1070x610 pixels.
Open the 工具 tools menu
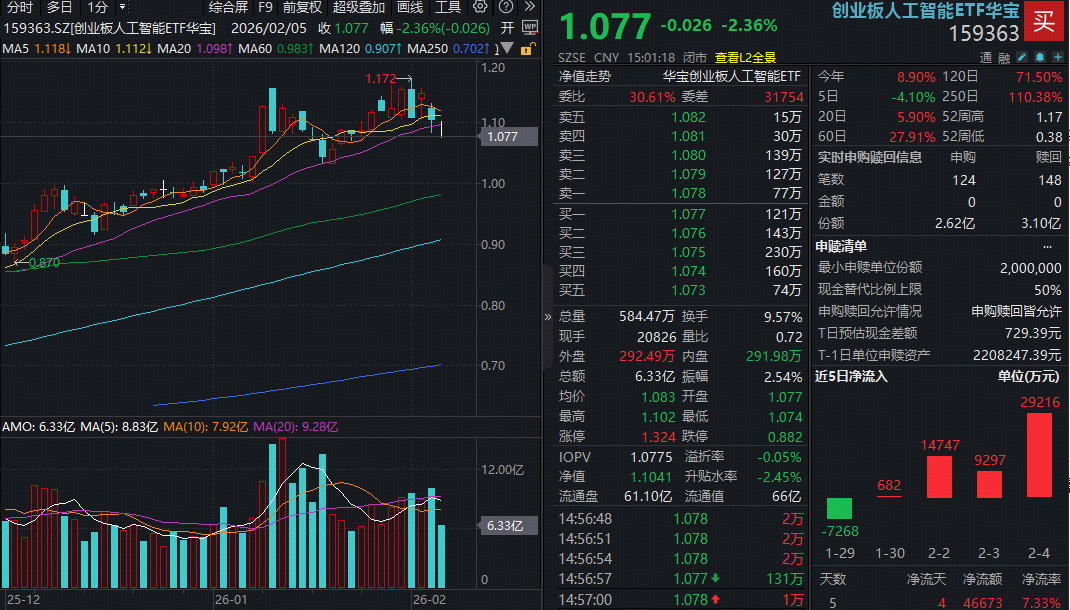(x=447, y=7)
